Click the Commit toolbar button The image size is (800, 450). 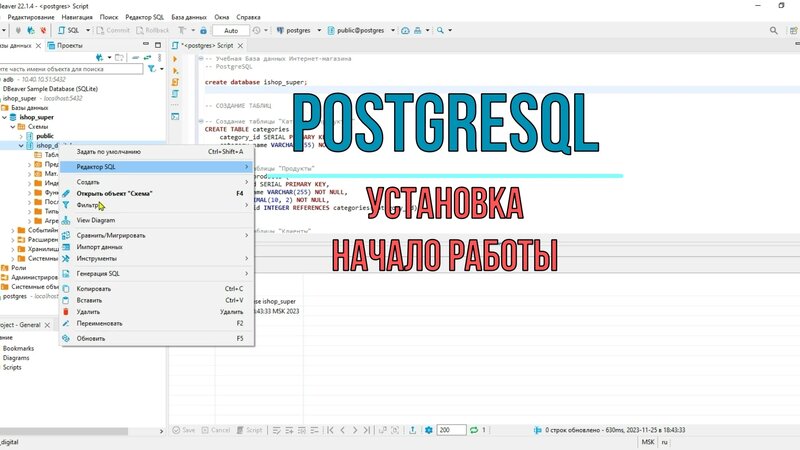tap(113, 31)
